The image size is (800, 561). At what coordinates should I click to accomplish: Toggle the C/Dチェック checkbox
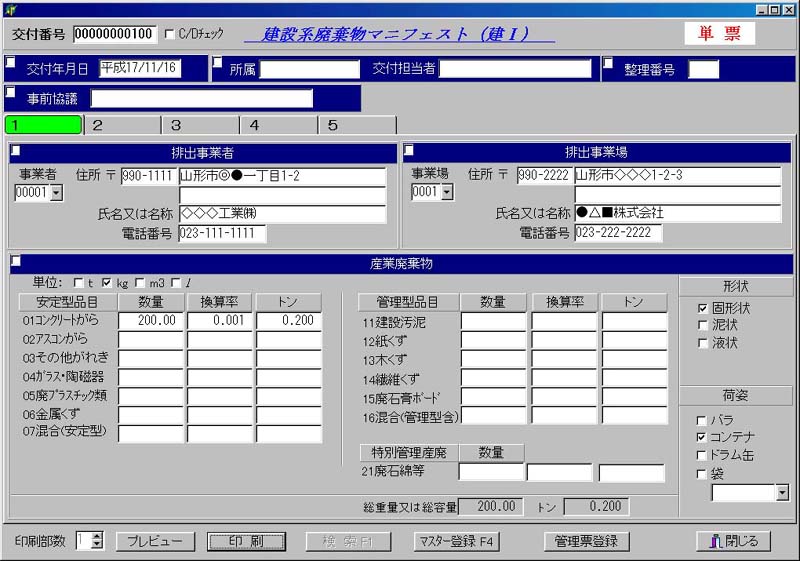point(169,34)
